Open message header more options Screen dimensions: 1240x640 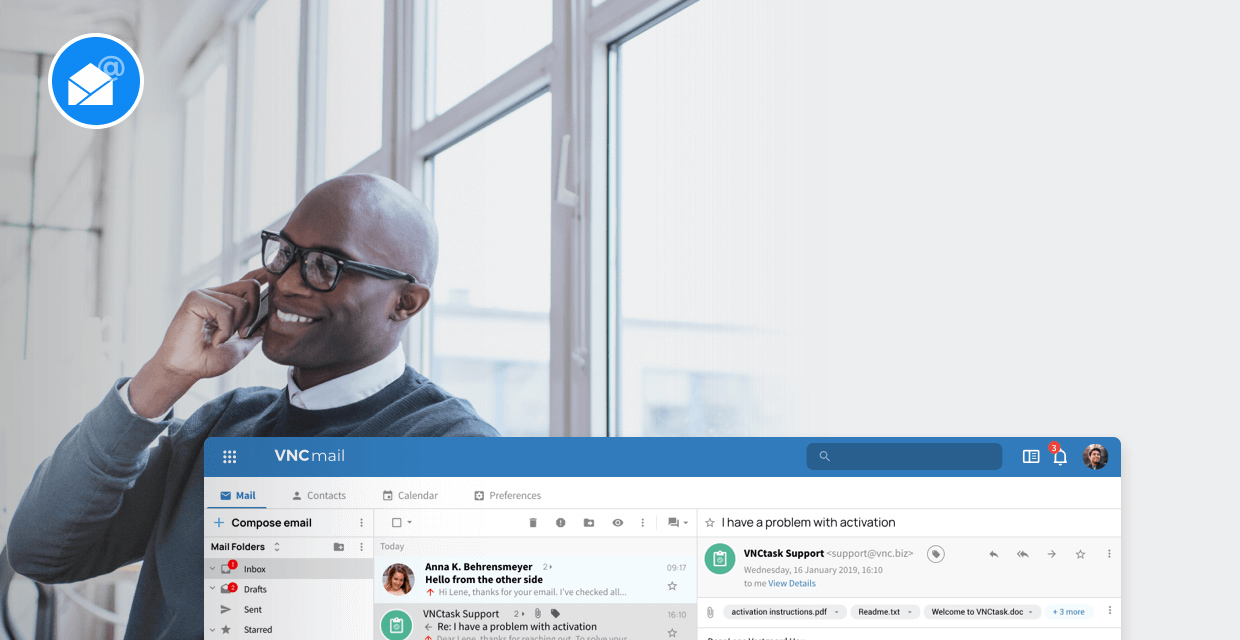[x=1109, y=554]
